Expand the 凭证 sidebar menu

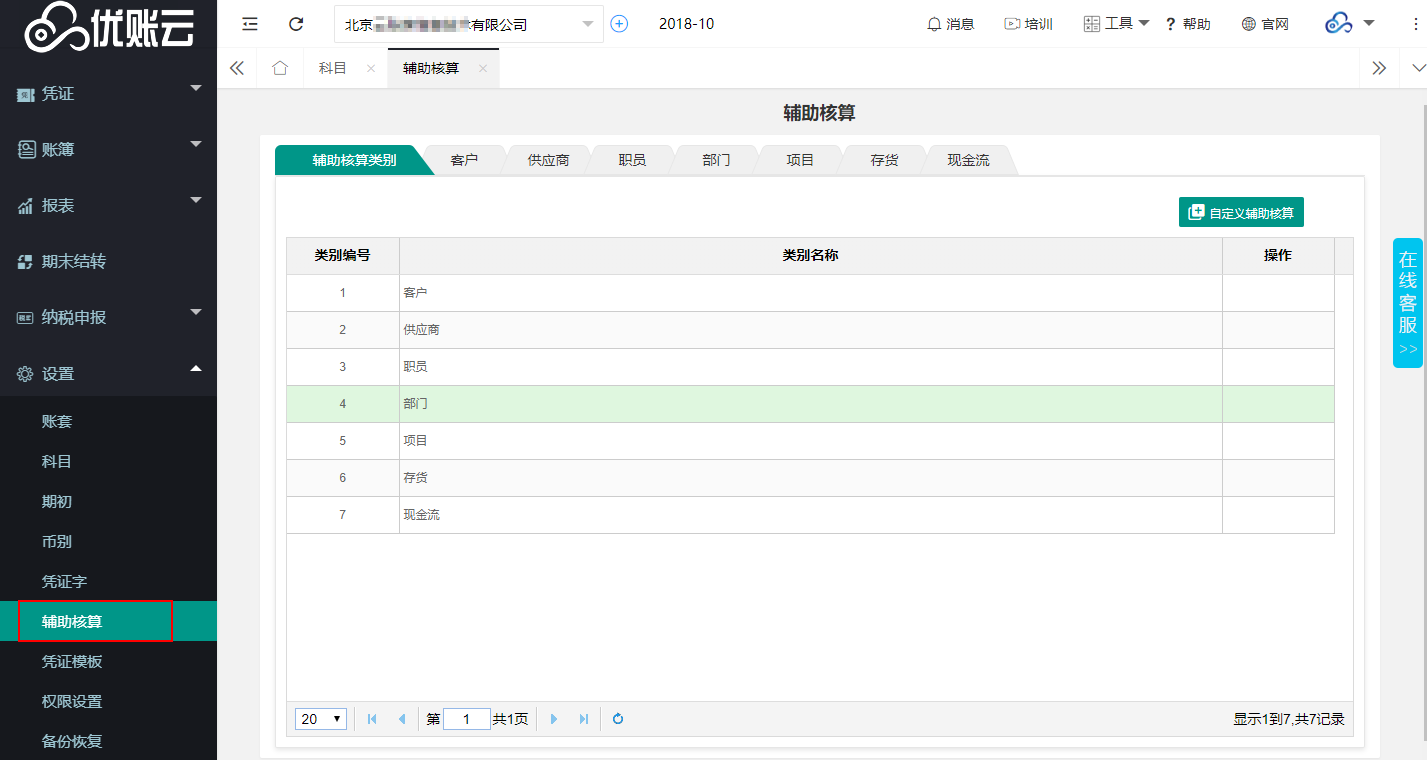(x=108, y=93)
